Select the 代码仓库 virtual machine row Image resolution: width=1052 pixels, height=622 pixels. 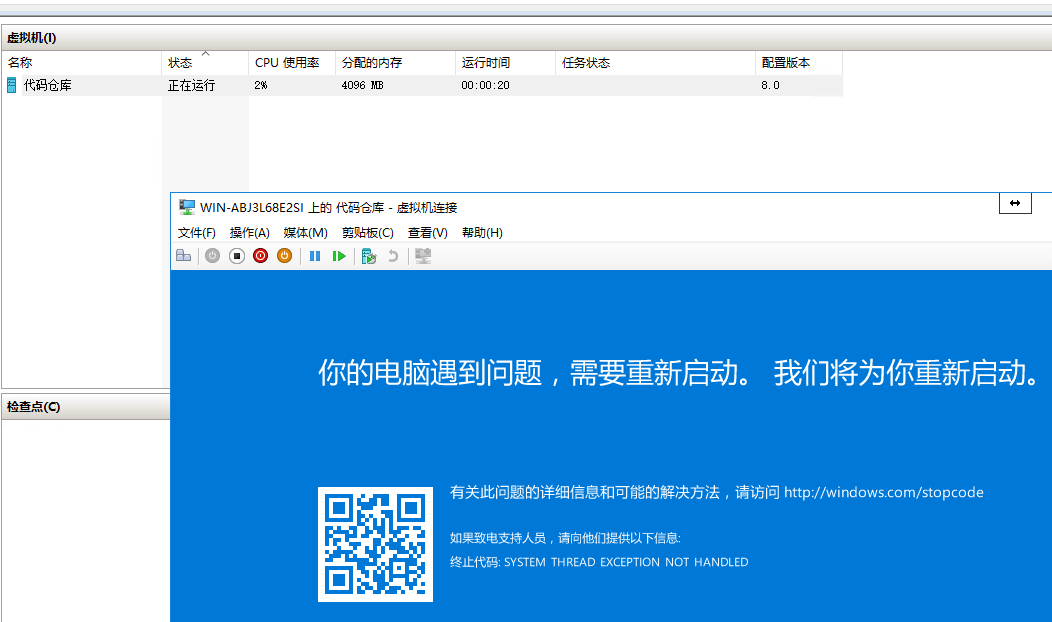pyautogui.click(x=48, y=86)
